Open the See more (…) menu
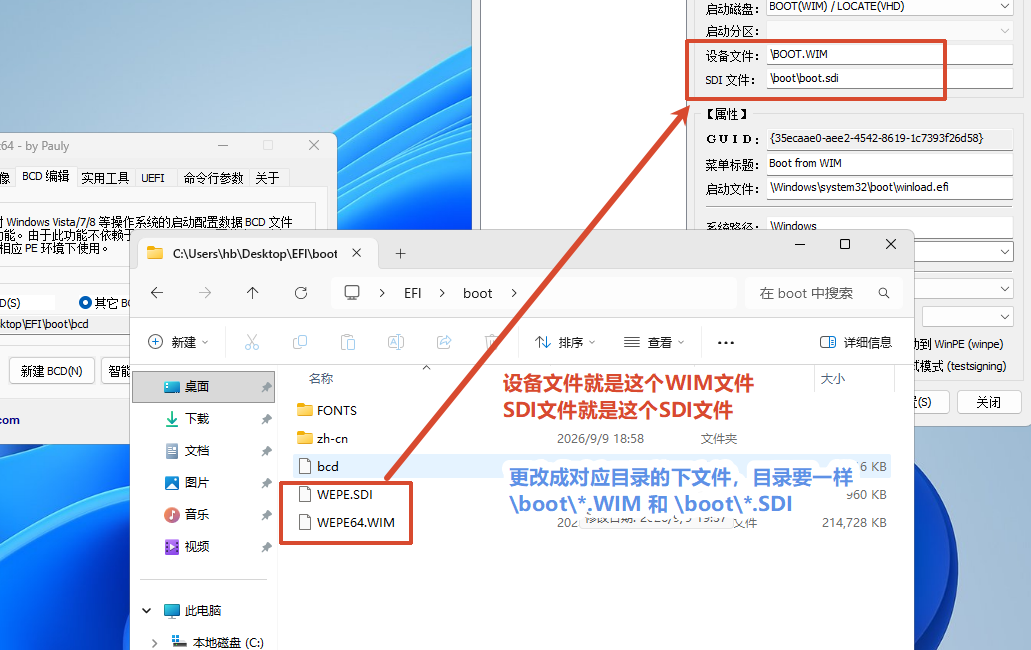The height and width of the screenshot is (650, 1031). pos(725,342)
